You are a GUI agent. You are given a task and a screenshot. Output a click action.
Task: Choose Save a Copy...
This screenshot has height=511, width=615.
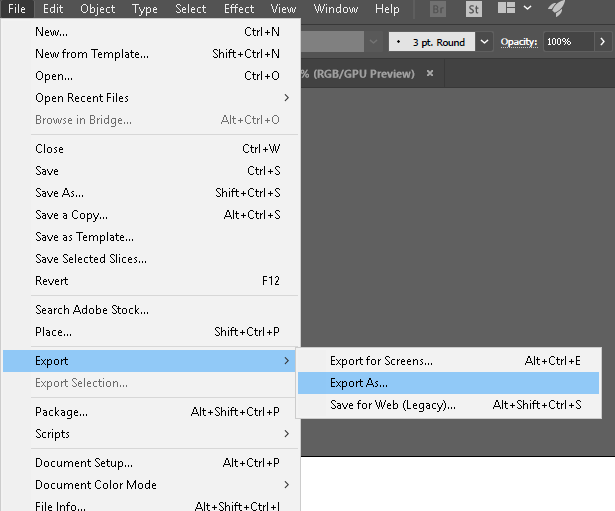pyautogui.click(x=150, y=215)
